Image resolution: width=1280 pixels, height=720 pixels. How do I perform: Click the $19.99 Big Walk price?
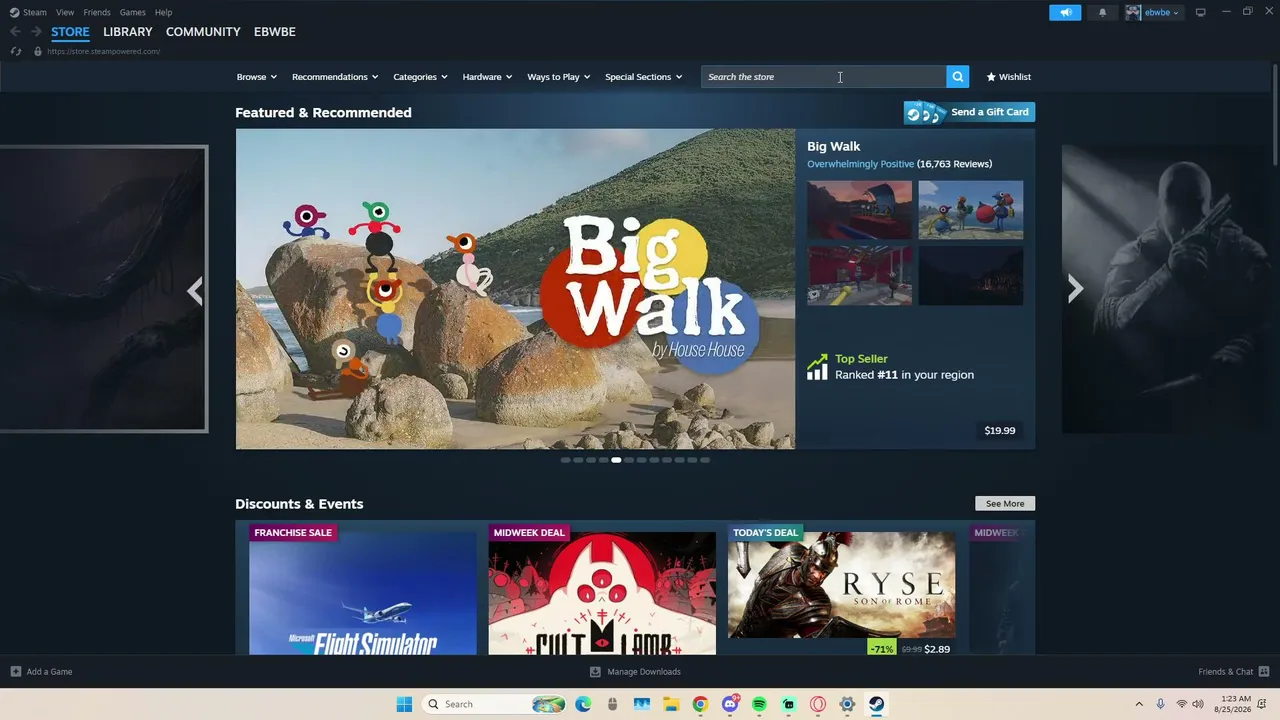coord(1000,431)
